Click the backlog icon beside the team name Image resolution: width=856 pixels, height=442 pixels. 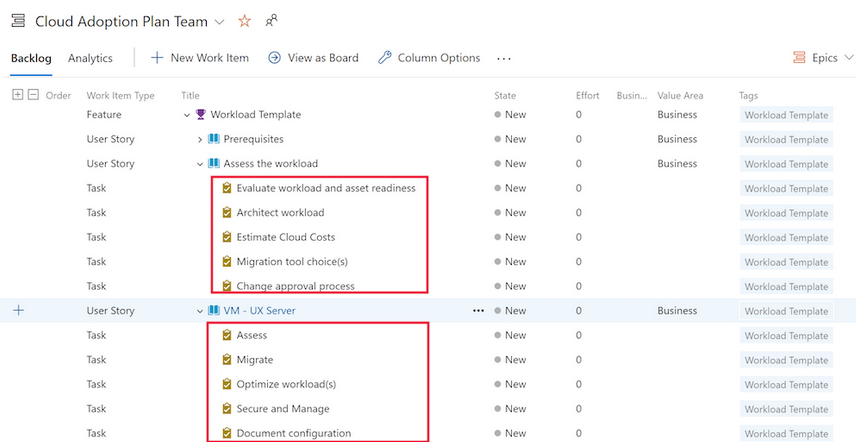[x=18, y=21]
